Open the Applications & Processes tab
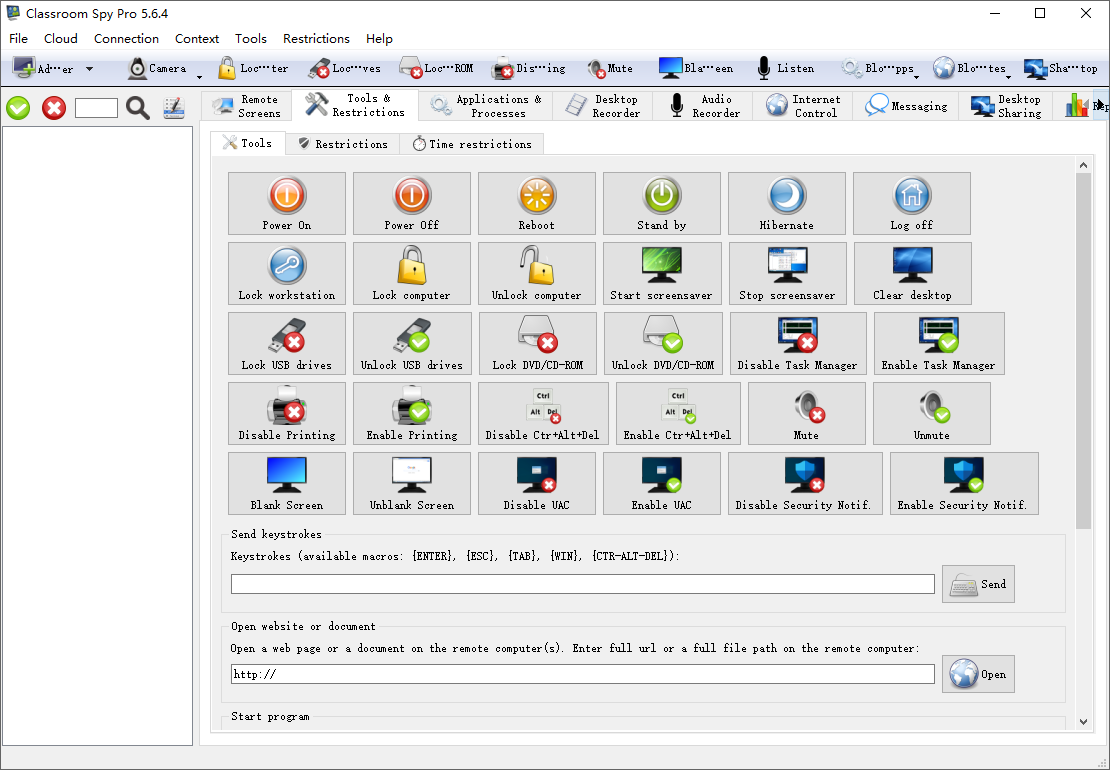Viewport: 1110px width, 770px height. pyautogui.click(x=486, y=106)
